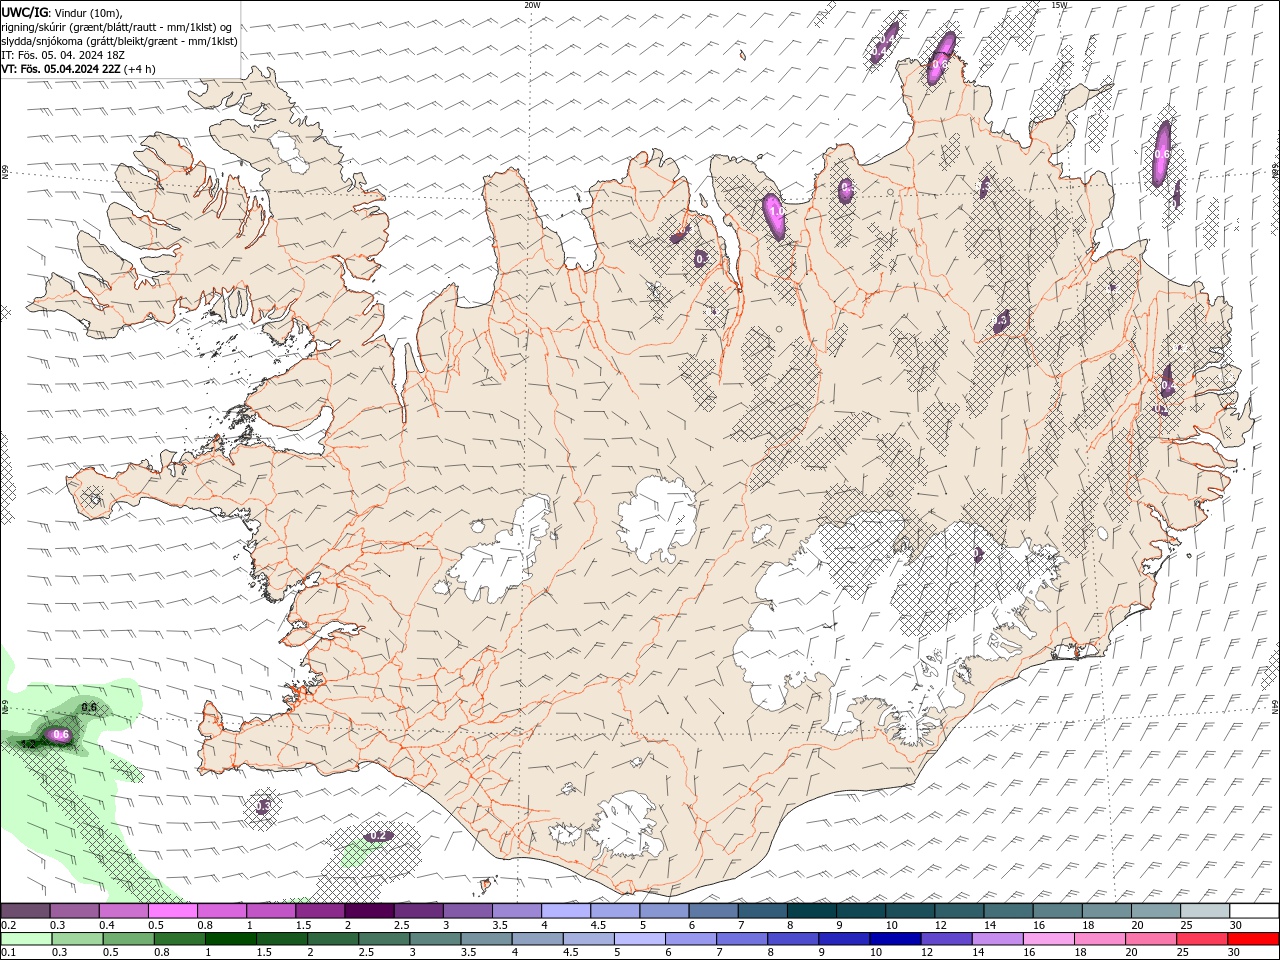Click the dark teal swatch at 8 on the snow scale
Image resolution: width=1280 pixels, height=960 pixels.
[811, 911]
